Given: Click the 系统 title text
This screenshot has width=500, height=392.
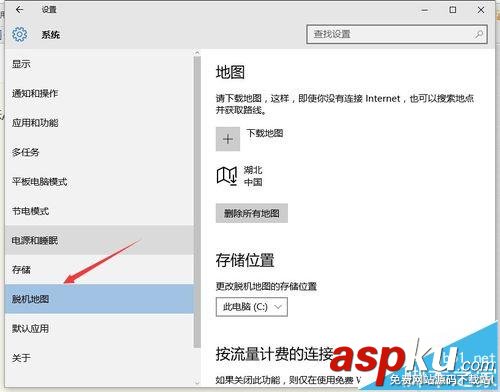Looking at the screenshot, I should pyautogui.click(x=51, y=35).
